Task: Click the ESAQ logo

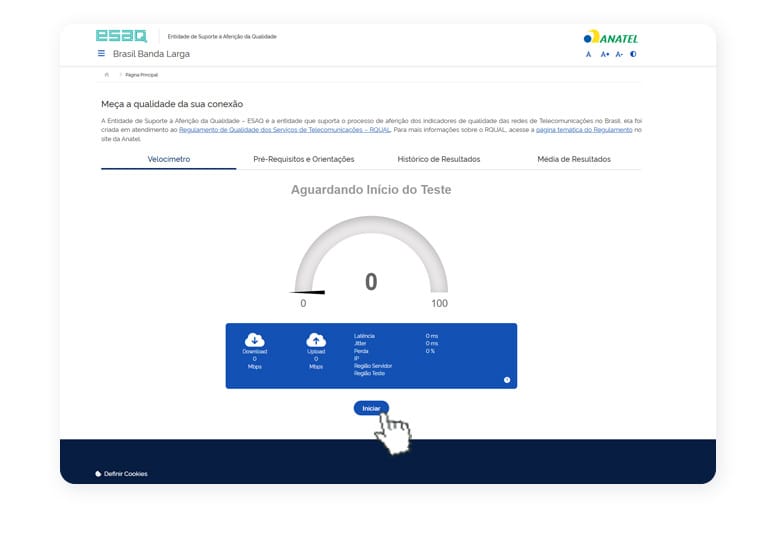Action: (122, 36)
